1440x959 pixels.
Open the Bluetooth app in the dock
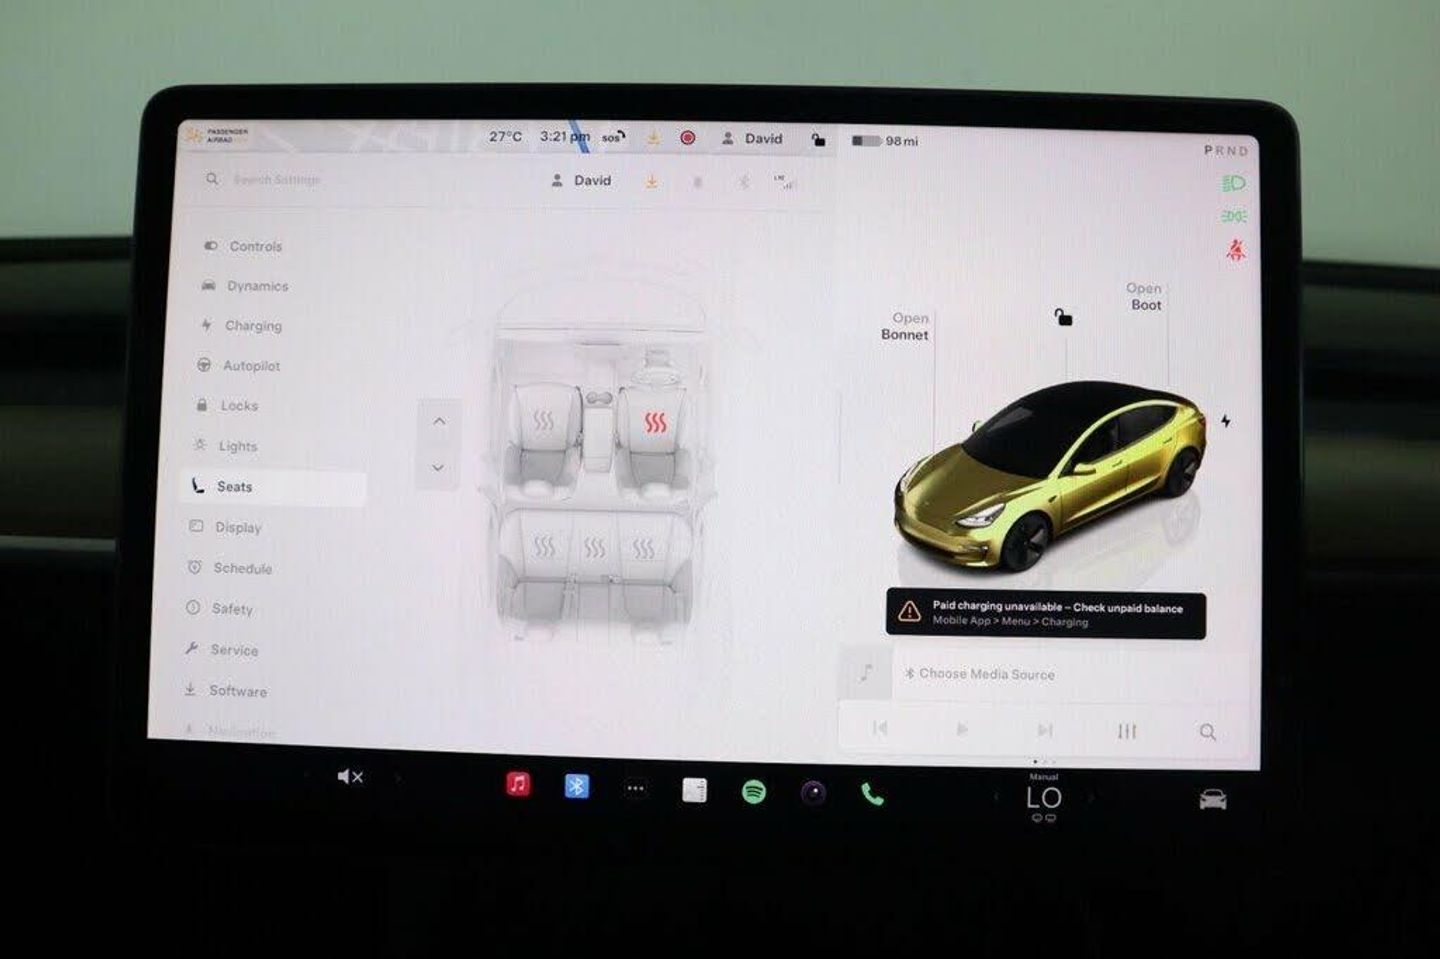tap(577, 786)
